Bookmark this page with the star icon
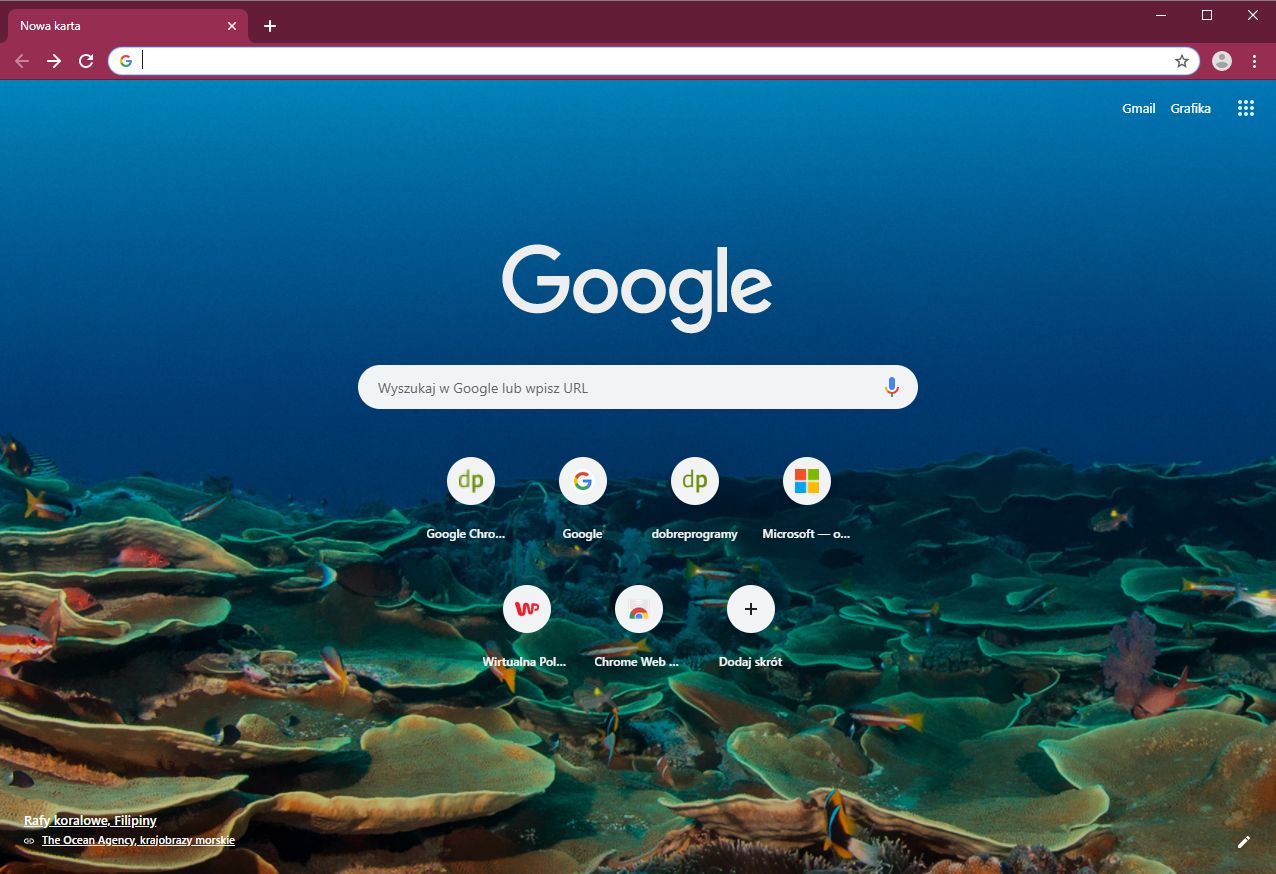The height and width of the screenshot is (874, 1276). (1182, 61)
